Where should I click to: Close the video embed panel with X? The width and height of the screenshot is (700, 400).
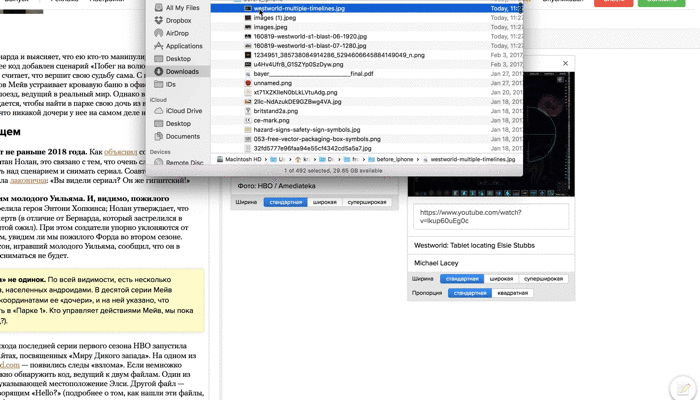coord(566,63)
